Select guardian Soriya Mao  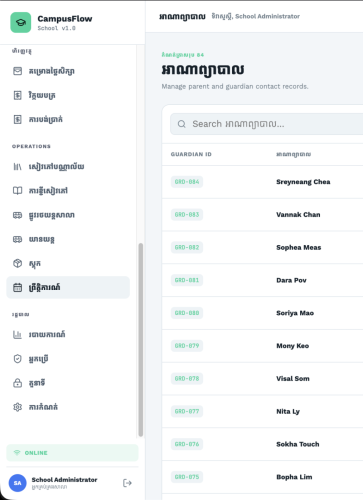coord(295,313)
